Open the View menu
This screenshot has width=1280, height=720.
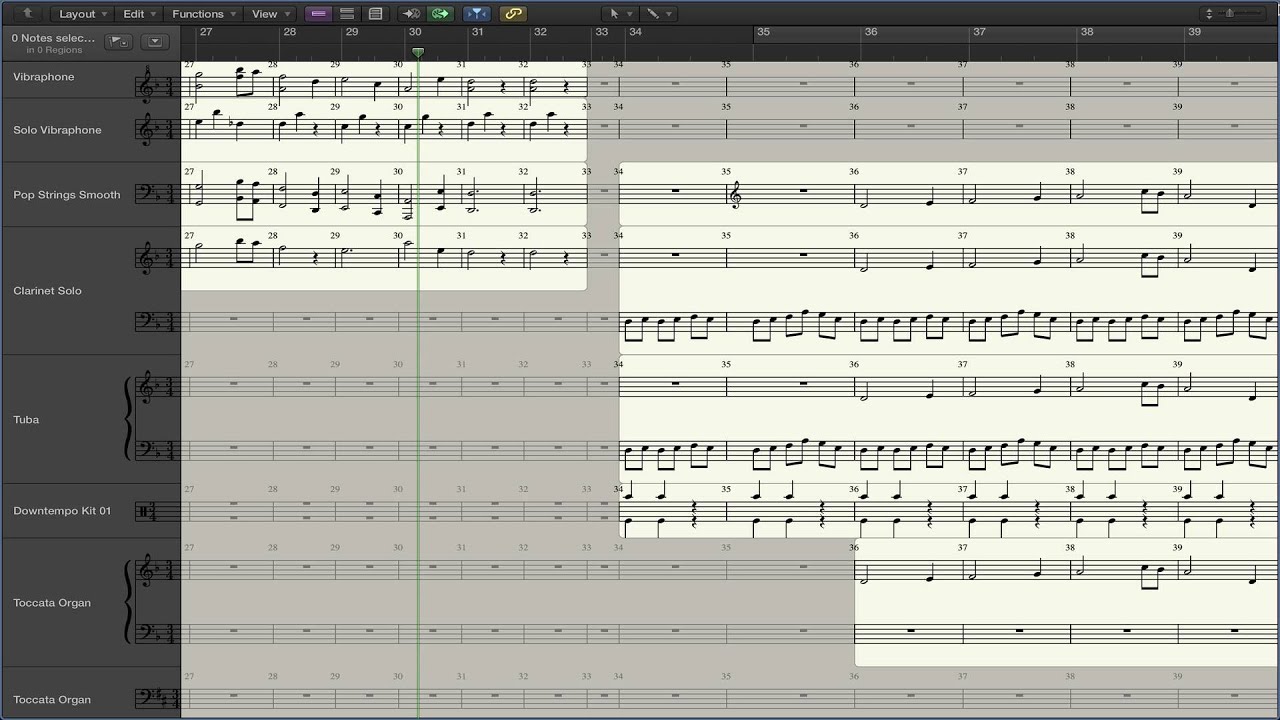coord(271,14)
